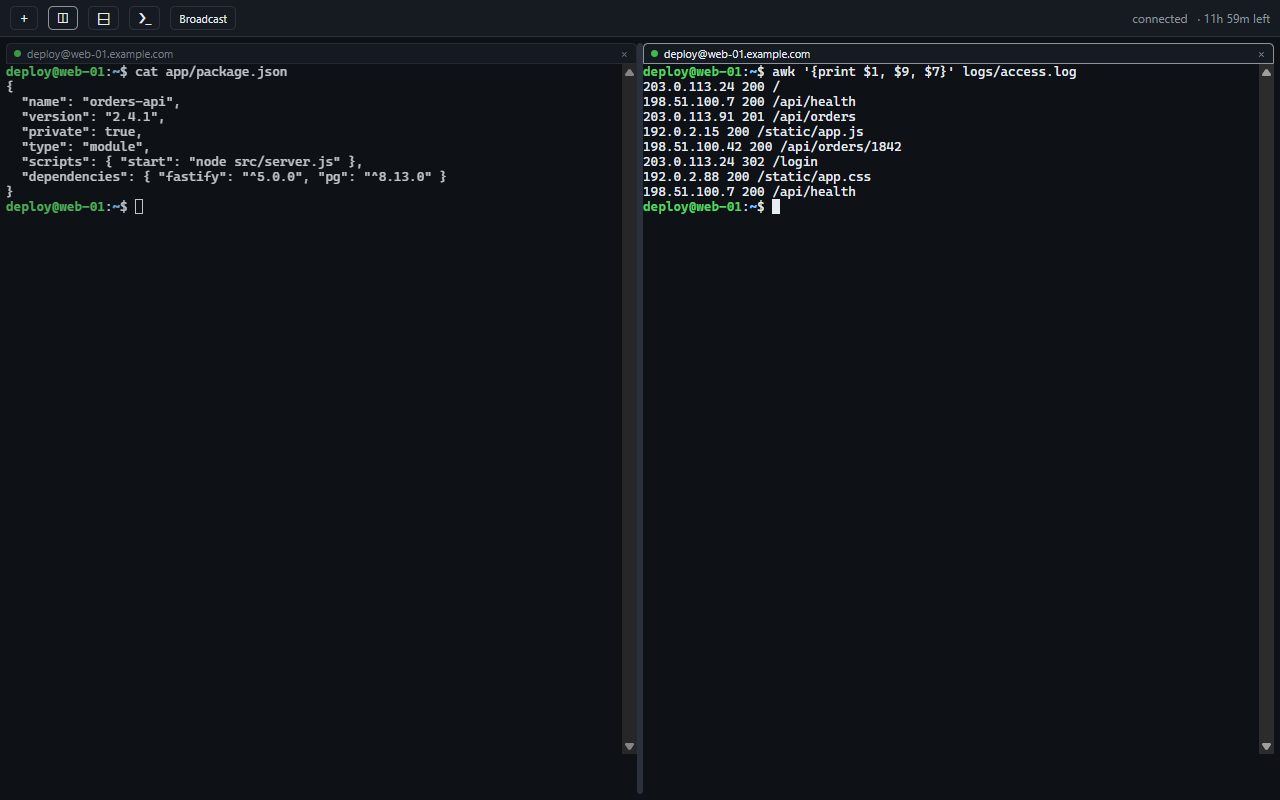Click the right terminal's active prompt cursor
The width and height of the screenshot is (1280, 800).
pos(776,207)
